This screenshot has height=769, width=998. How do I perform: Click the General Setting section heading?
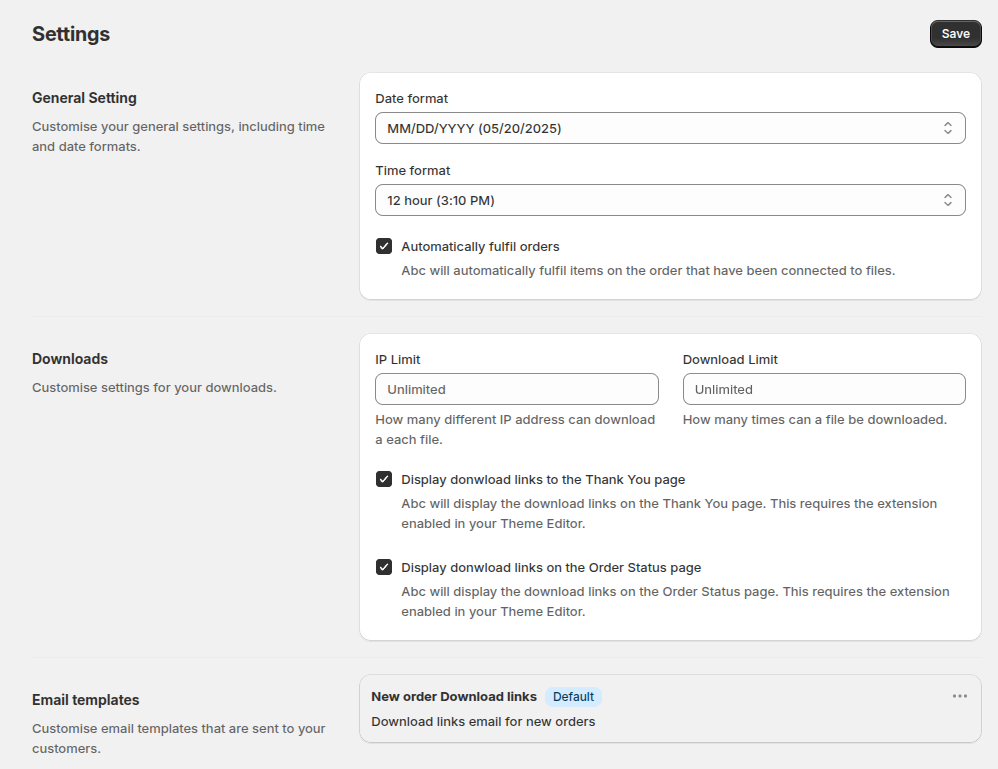tap(84, 97)
